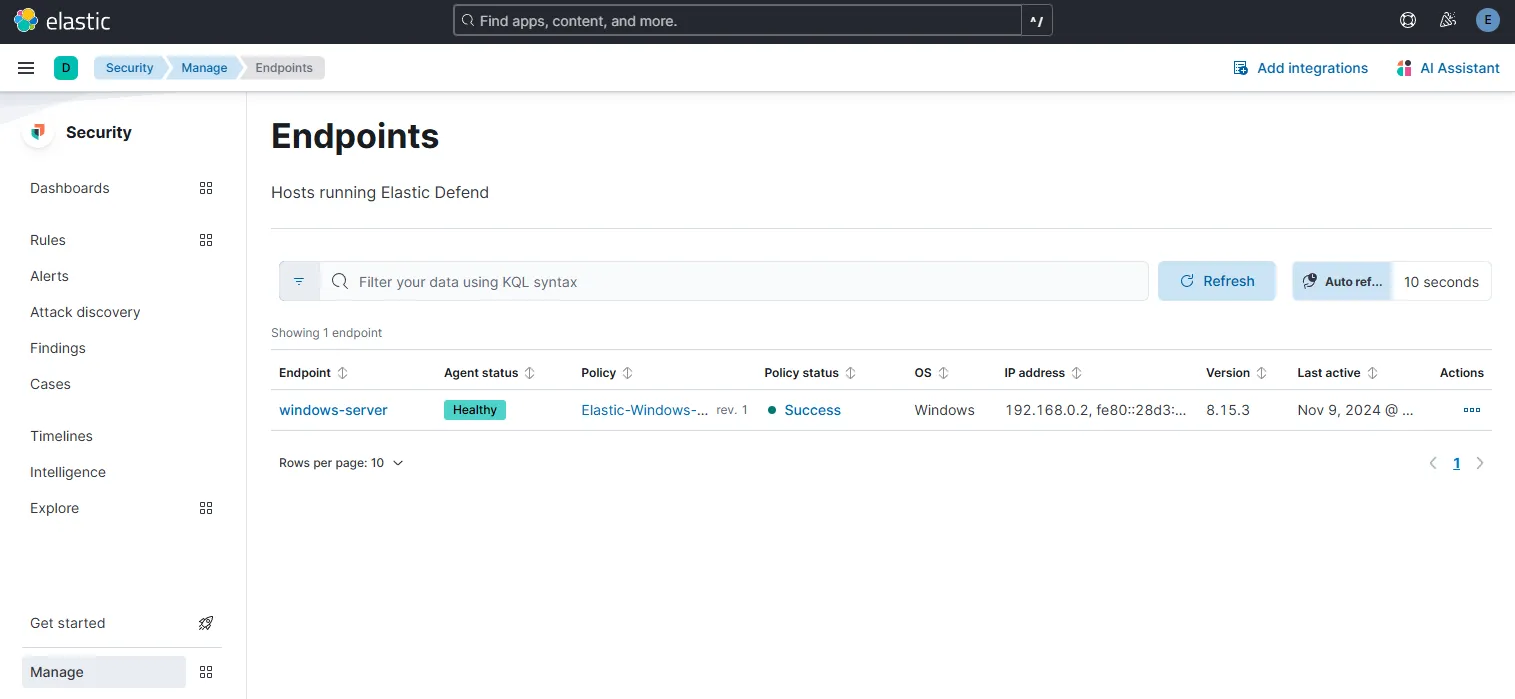Screen dimensions: 1515x699
Task: Open the user avatar E menu
Action: click(1487, 20)
